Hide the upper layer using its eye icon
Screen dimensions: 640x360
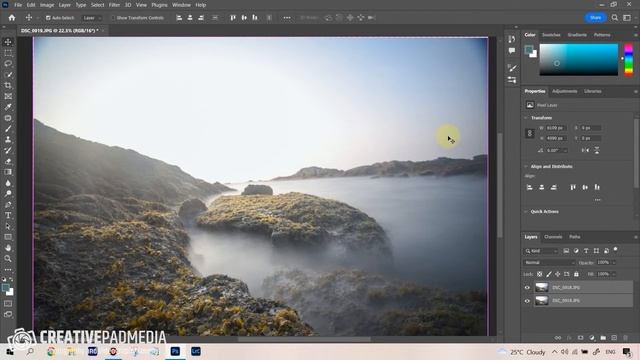pos(527,288)
